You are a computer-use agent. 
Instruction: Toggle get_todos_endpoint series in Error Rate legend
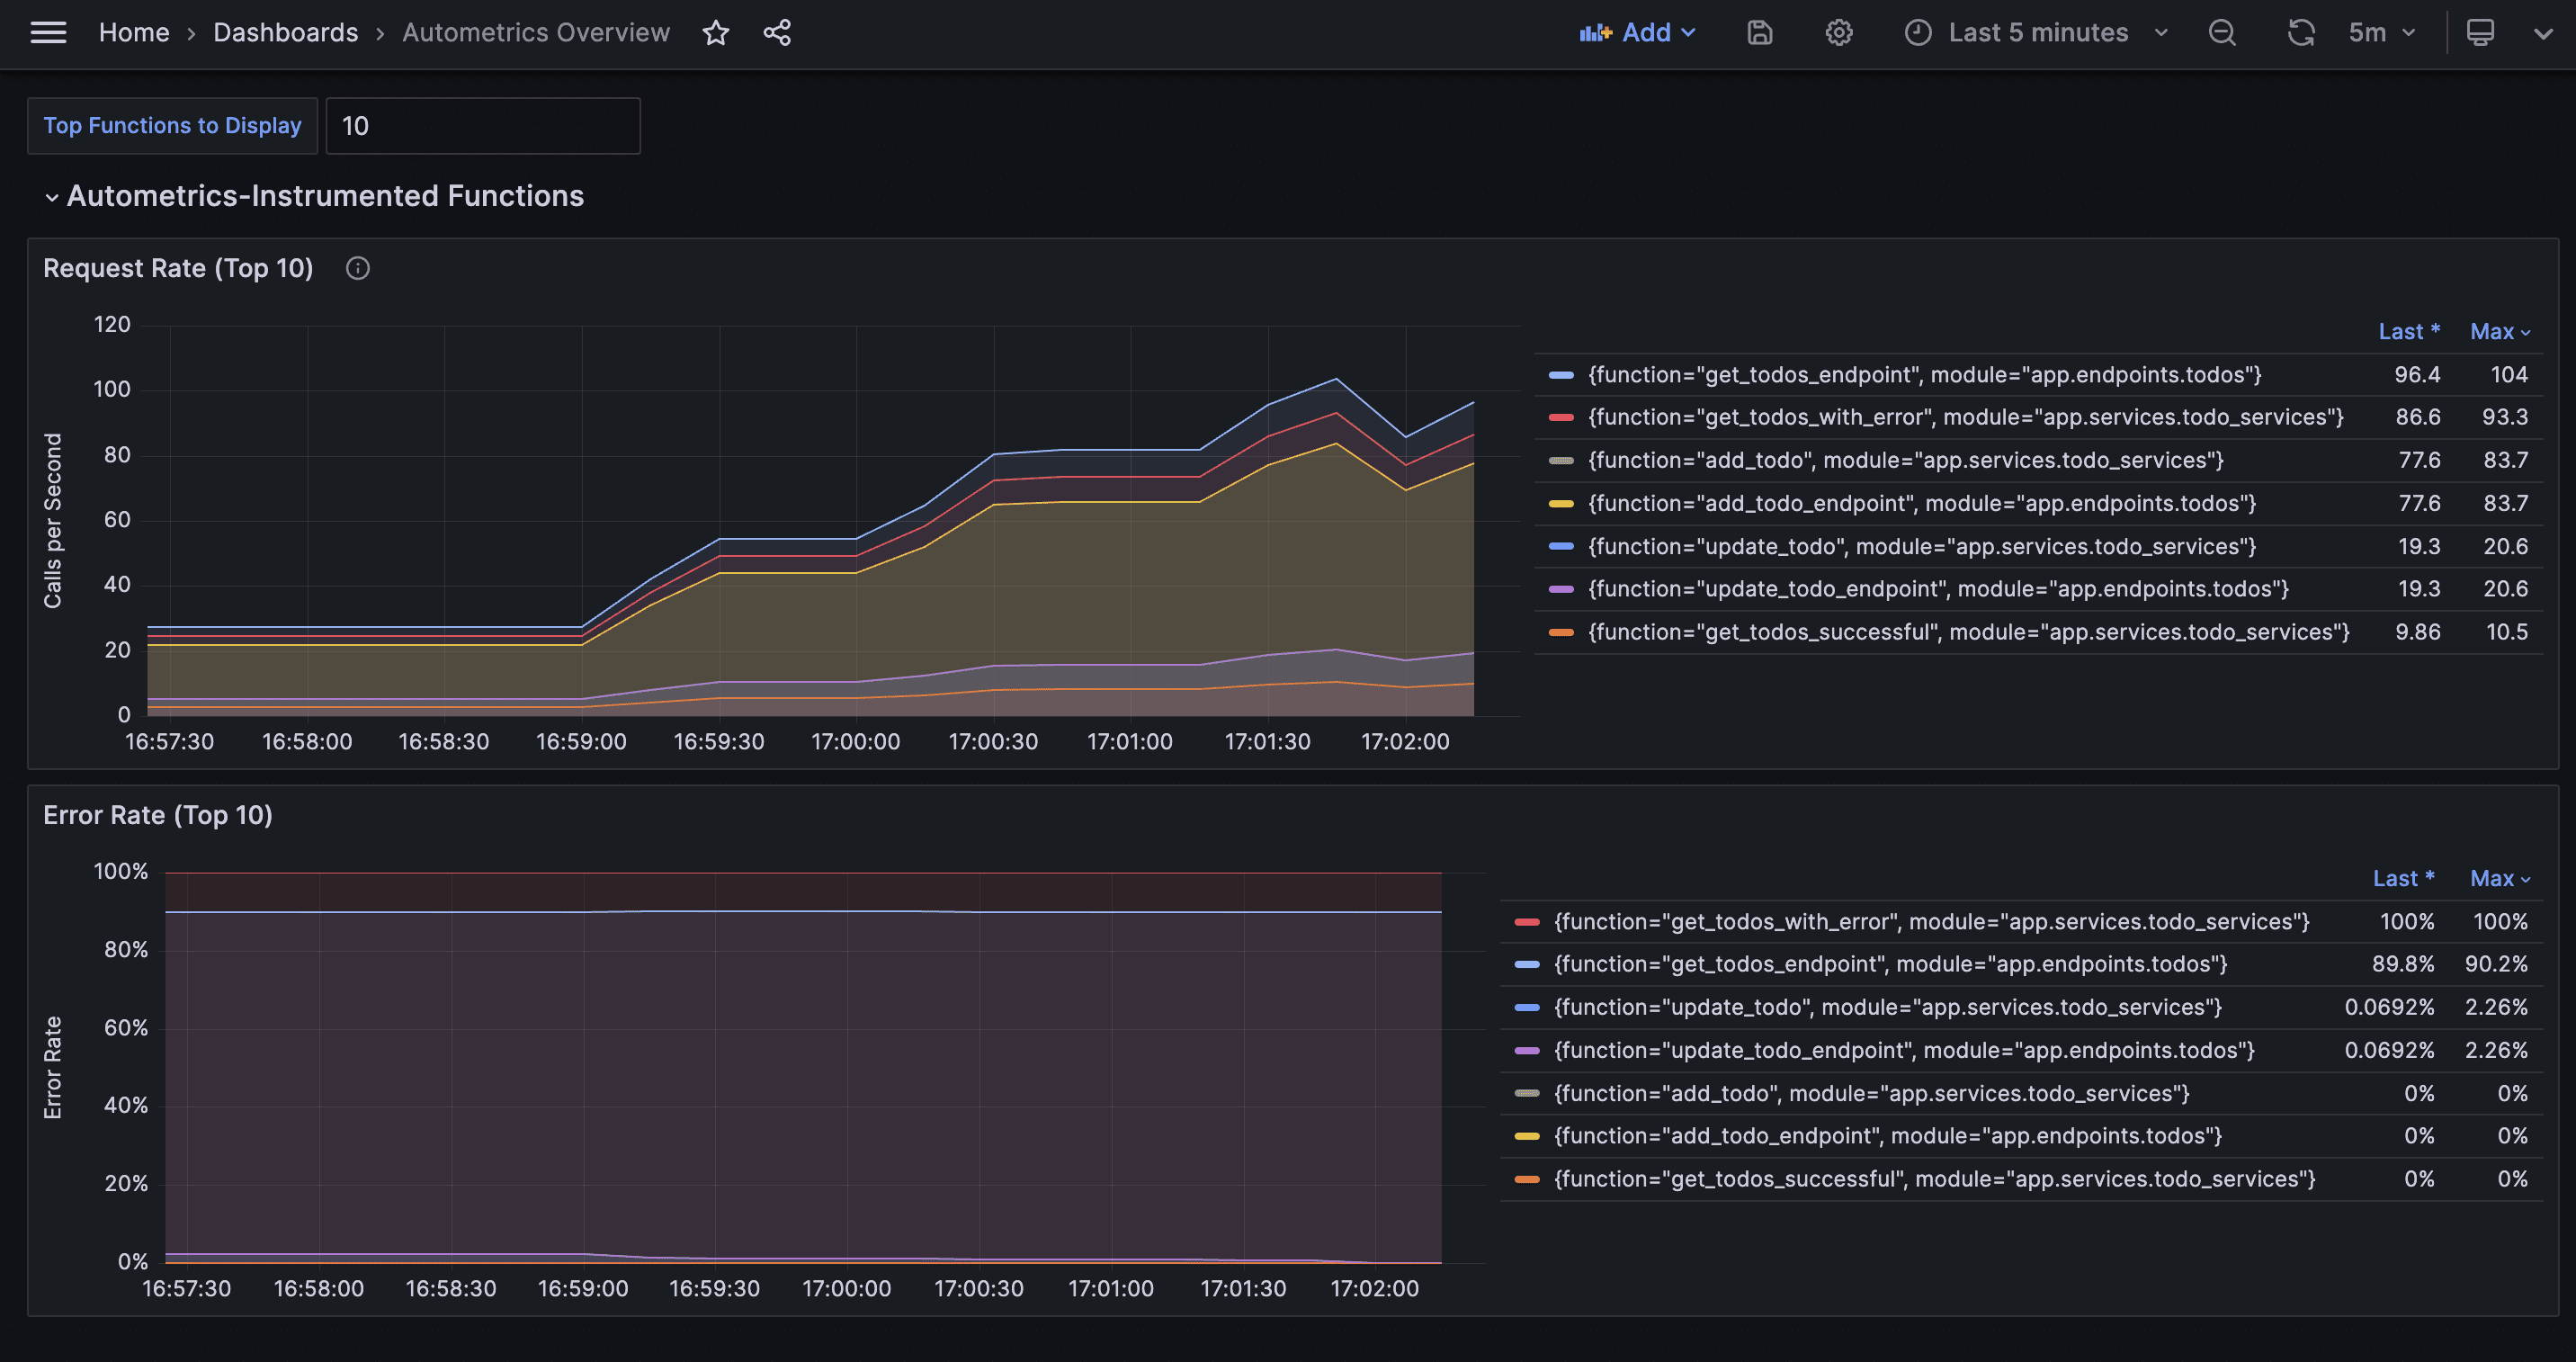point(1891,964)
